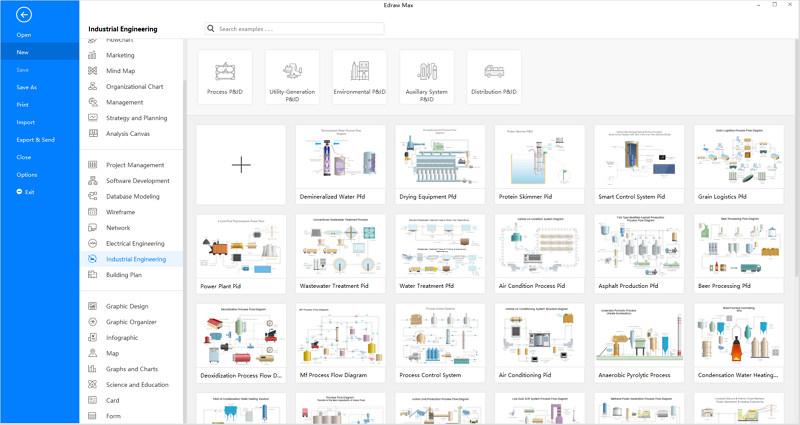Click the Search examples input field
The image size is (800, 425).
(x=295, y=29)
